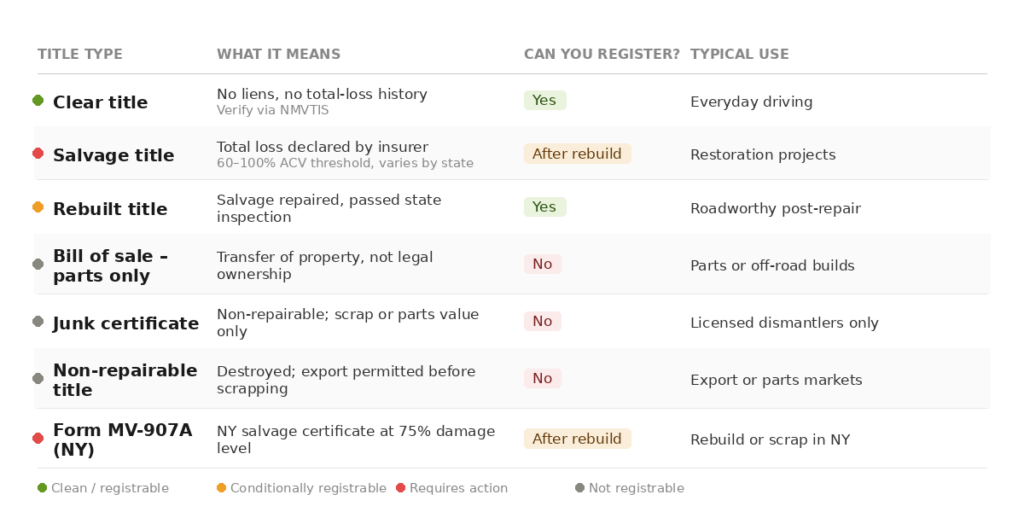Click the Yes badge in Clear title row
Image resolution: width=1024 pixels, height=512 pixels.
(544, 100)
